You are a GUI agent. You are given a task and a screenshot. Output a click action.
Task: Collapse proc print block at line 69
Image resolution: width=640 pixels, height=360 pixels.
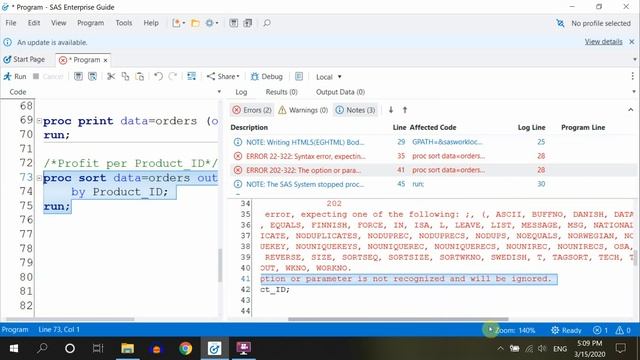pos(39,121)
